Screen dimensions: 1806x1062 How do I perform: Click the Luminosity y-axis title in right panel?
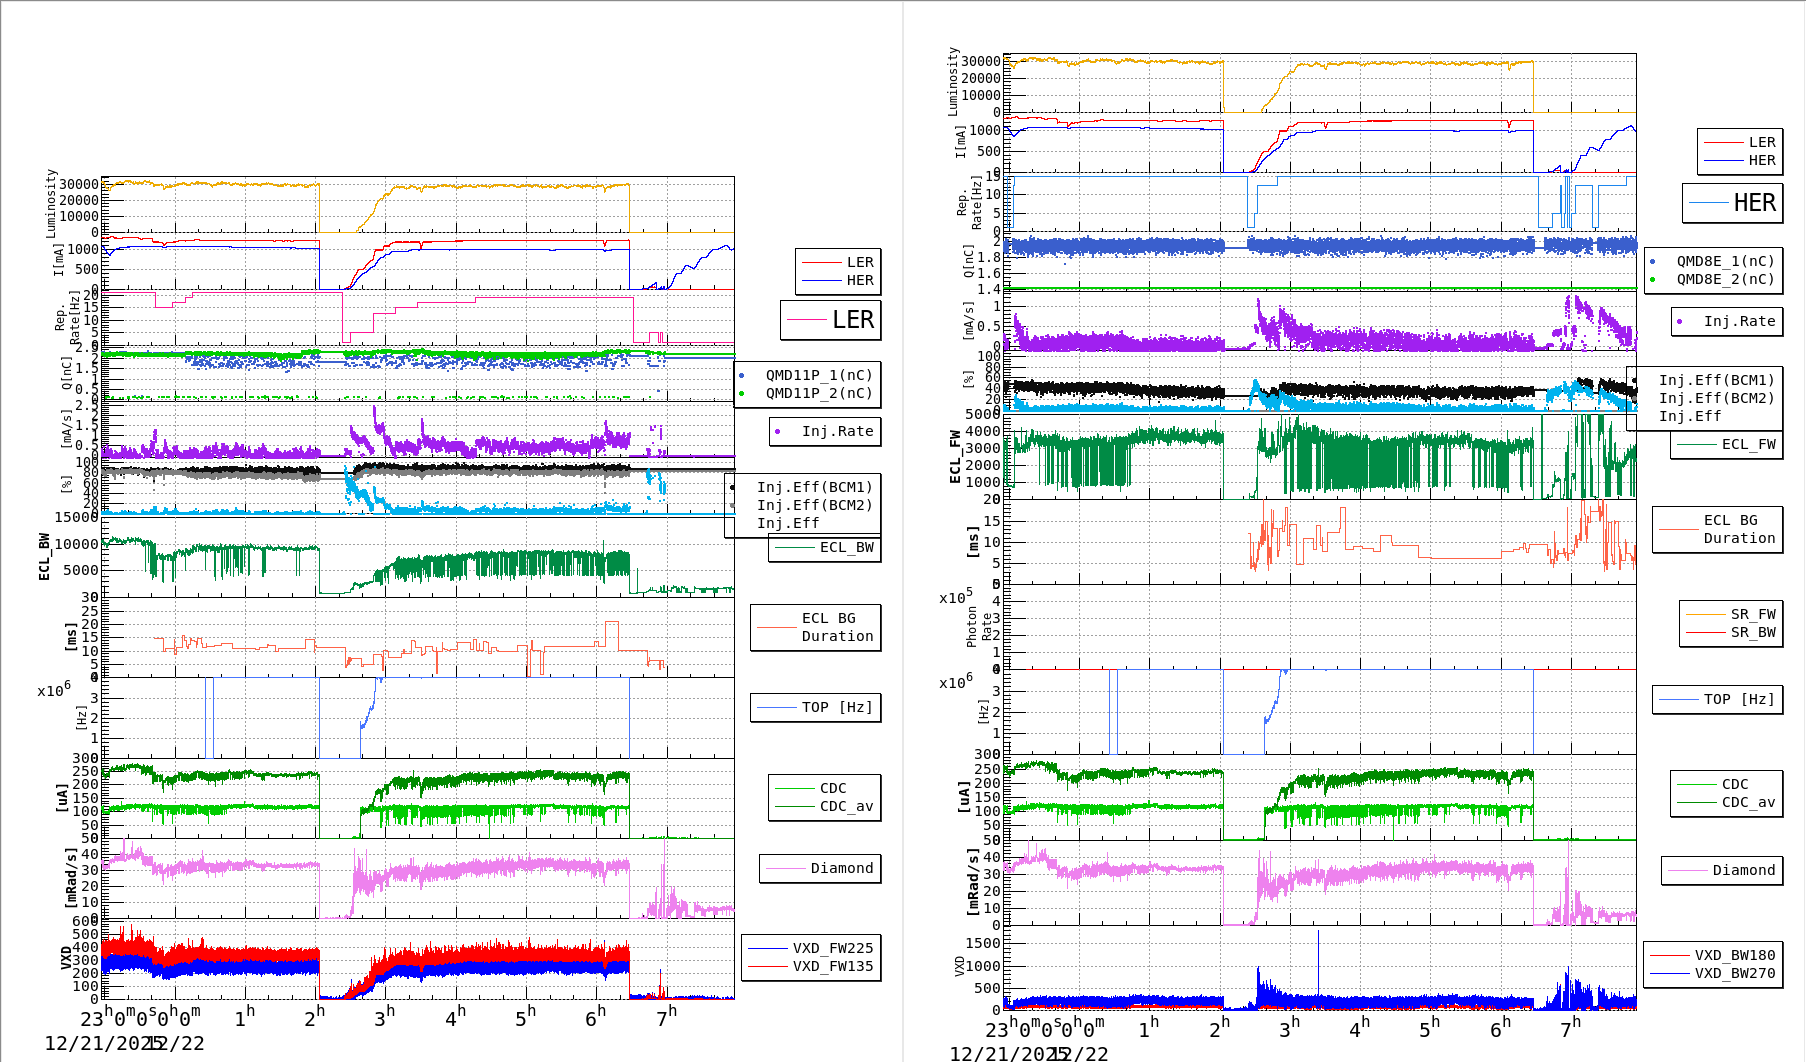click(x=953, y=81)
